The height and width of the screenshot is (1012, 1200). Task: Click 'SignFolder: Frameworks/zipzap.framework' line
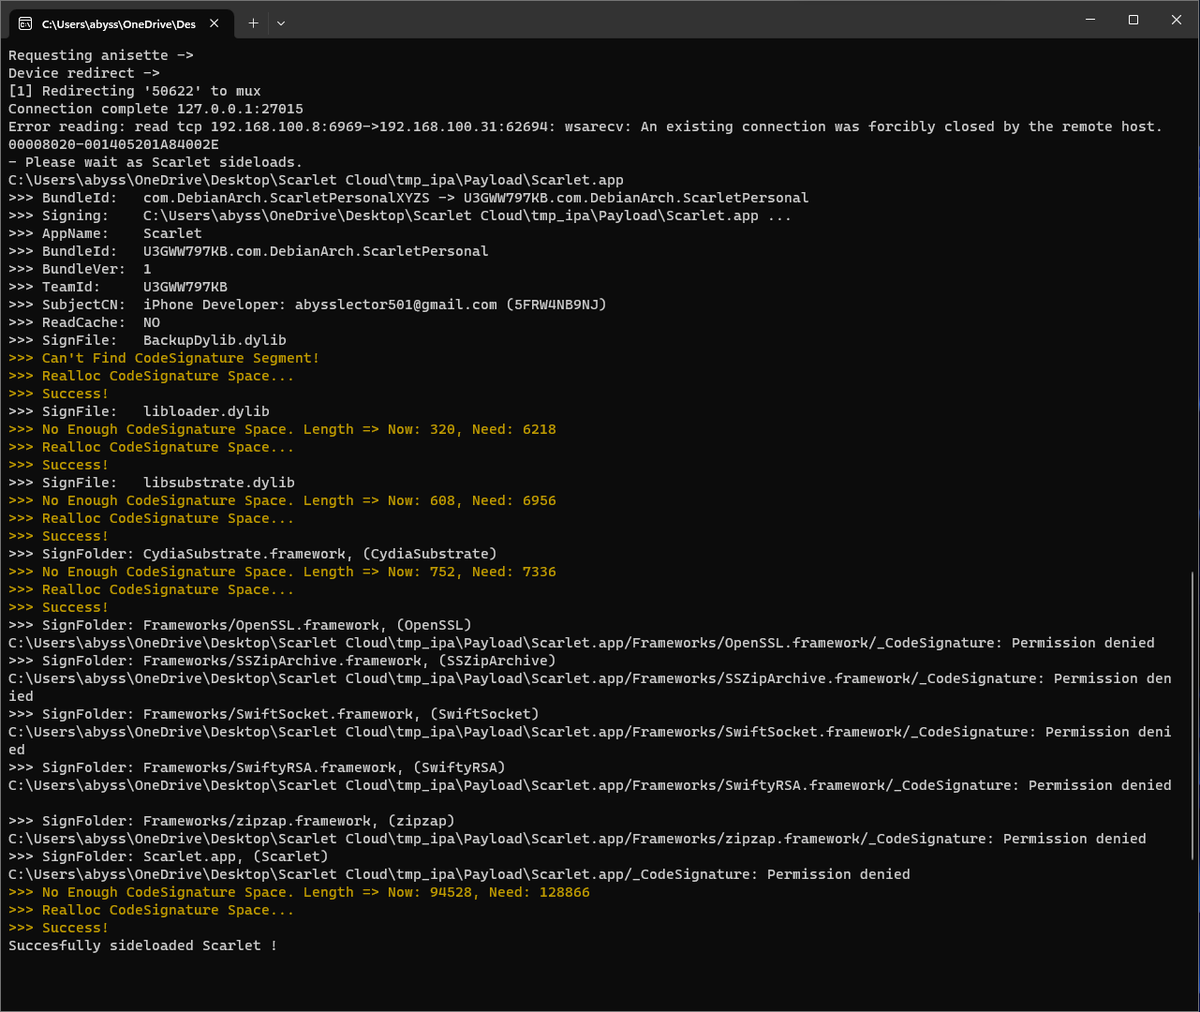point(231,821)
